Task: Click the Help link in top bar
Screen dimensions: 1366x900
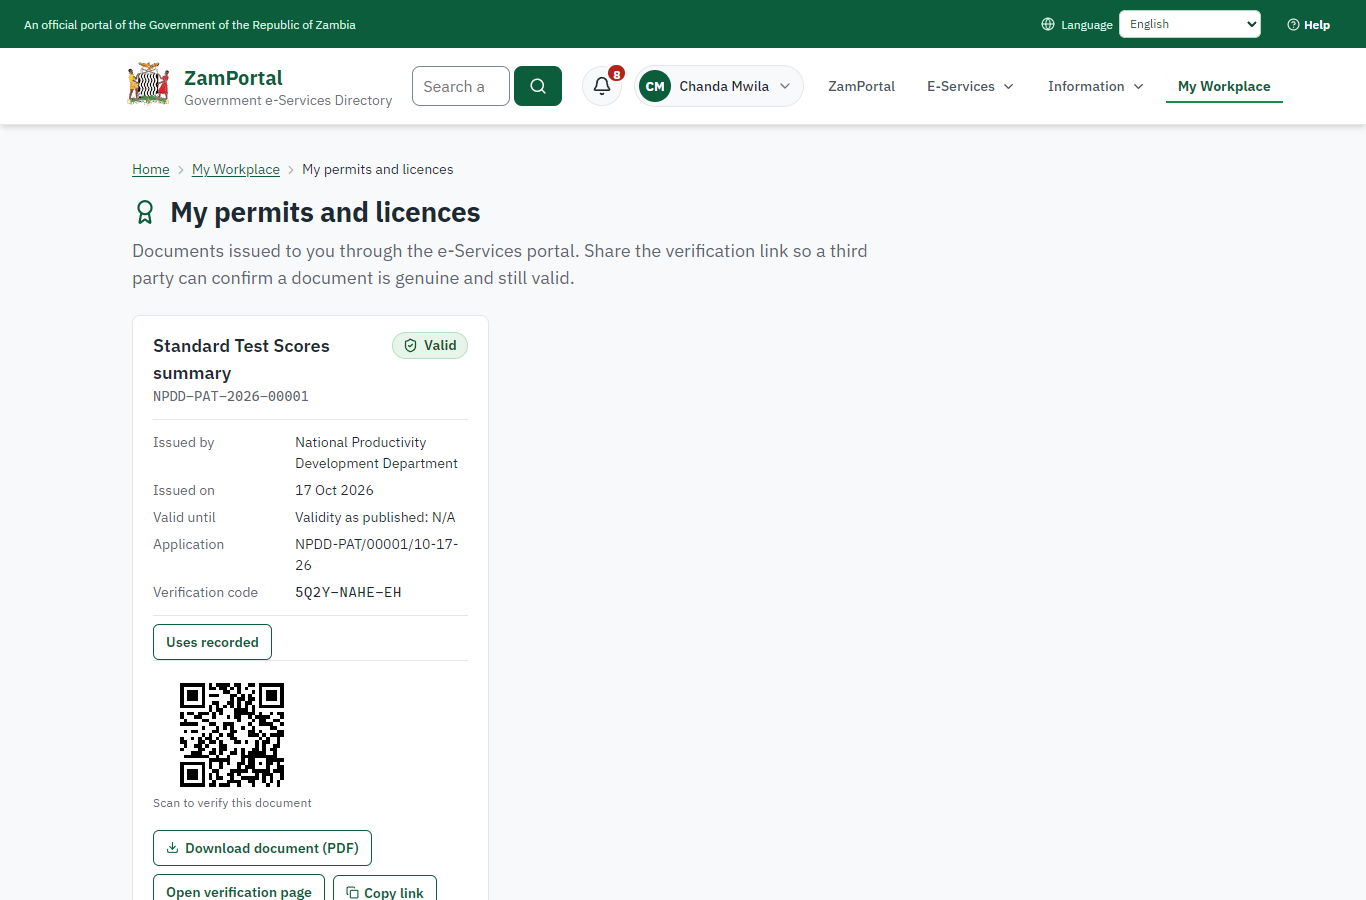Action: [1308, 25]
